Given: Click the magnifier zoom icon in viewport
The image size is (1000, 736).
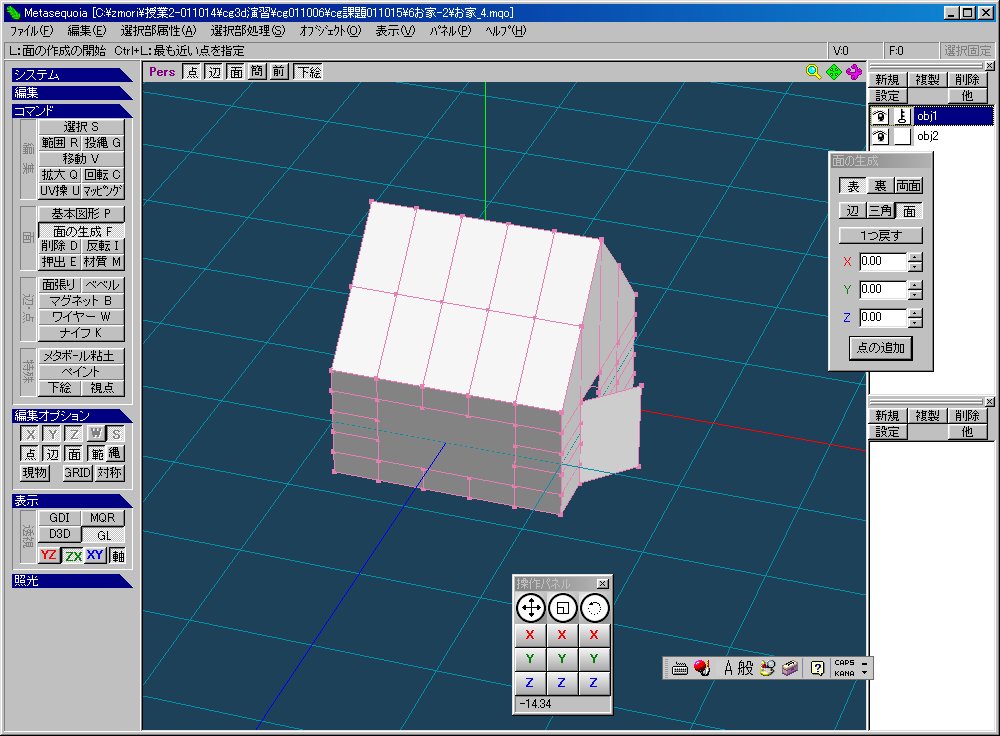Looking at the screenshot, I should (x=813, y=72).
